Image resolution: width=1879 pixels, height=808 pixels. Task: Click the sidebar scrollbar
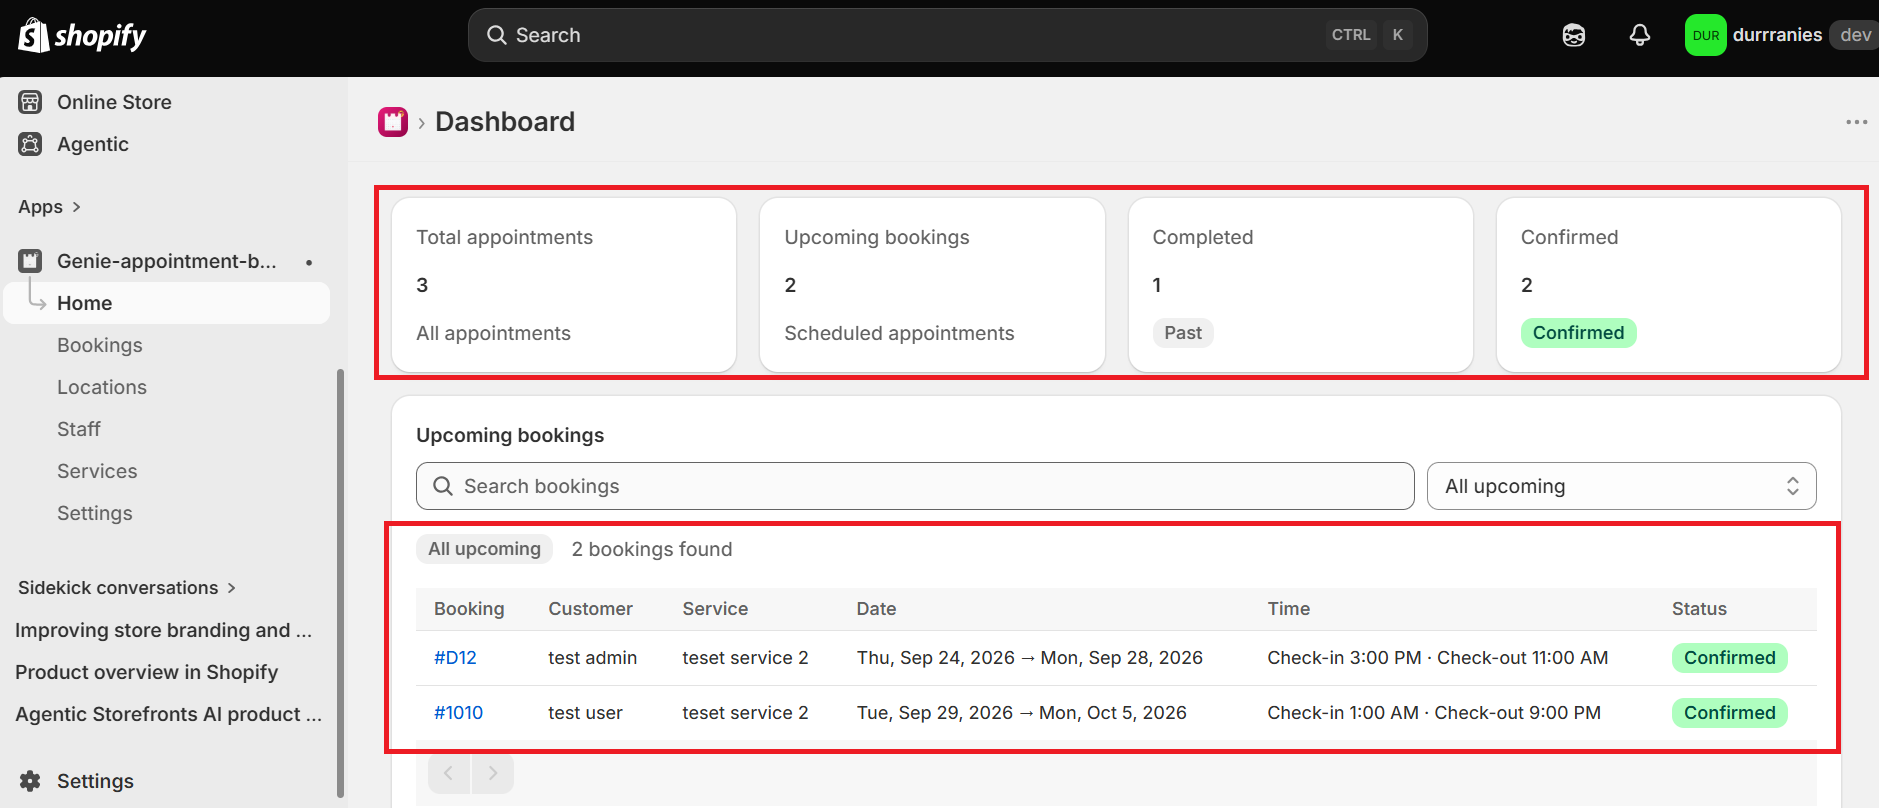tap(340, 583)
